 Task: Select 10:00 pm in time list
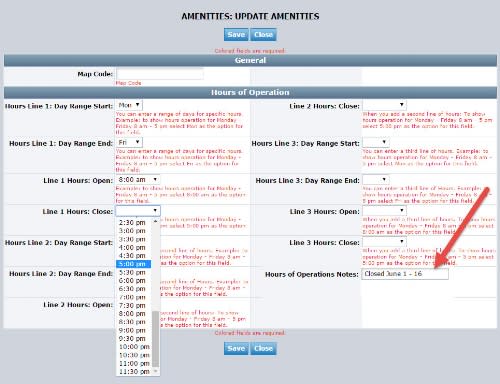click(134, 347)
